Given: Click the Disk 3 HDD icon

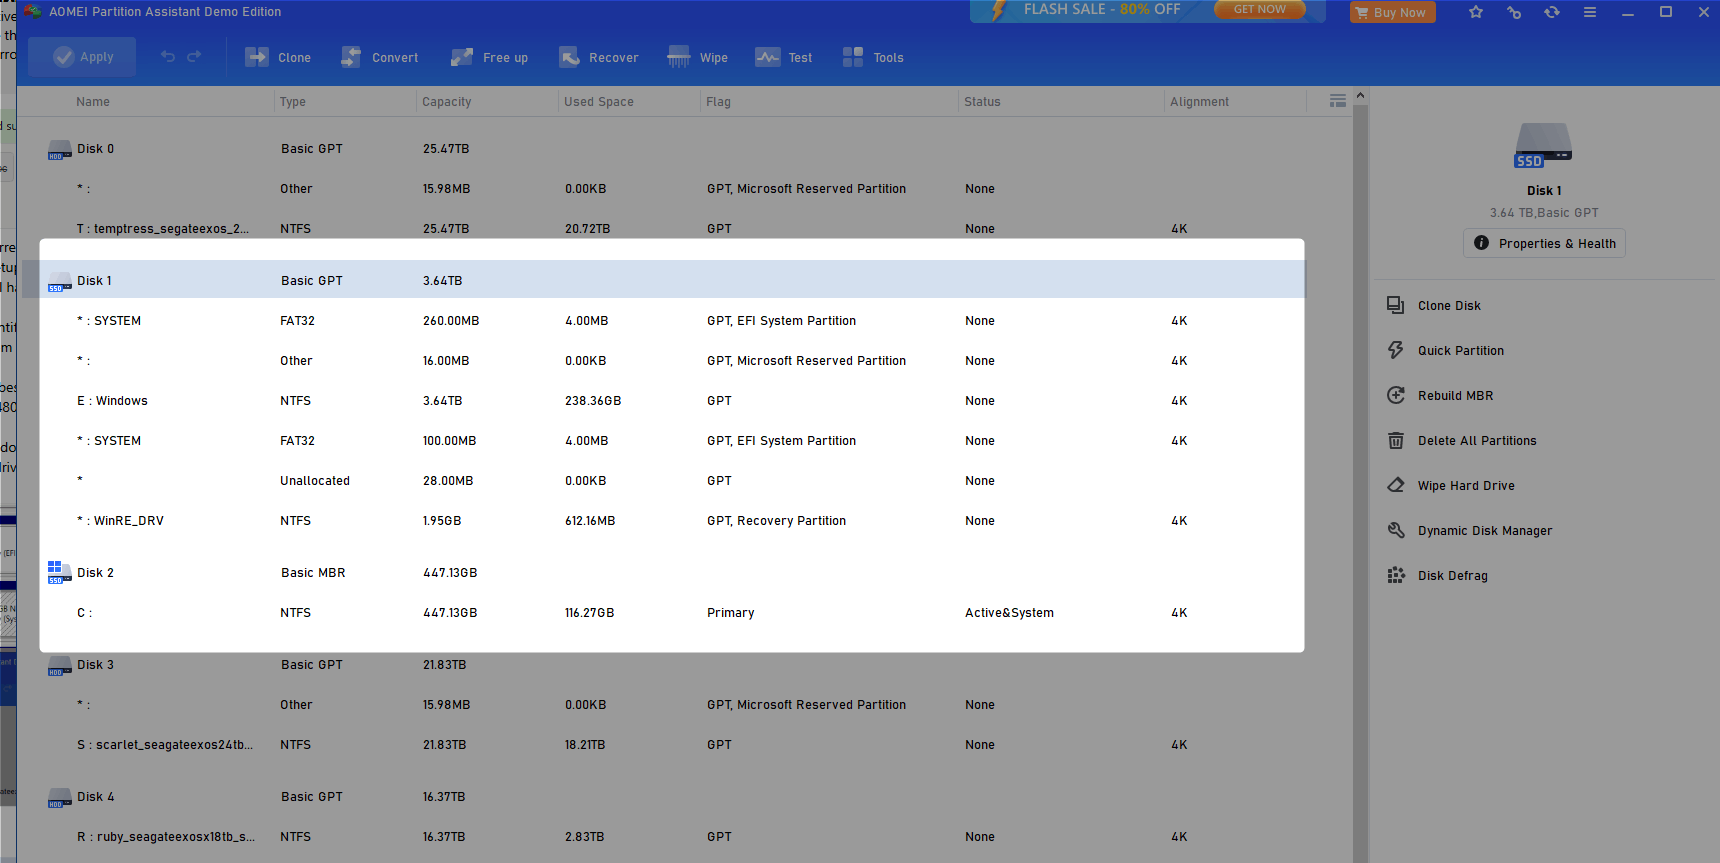Looking at the screenshot, I should click(59, 666).
